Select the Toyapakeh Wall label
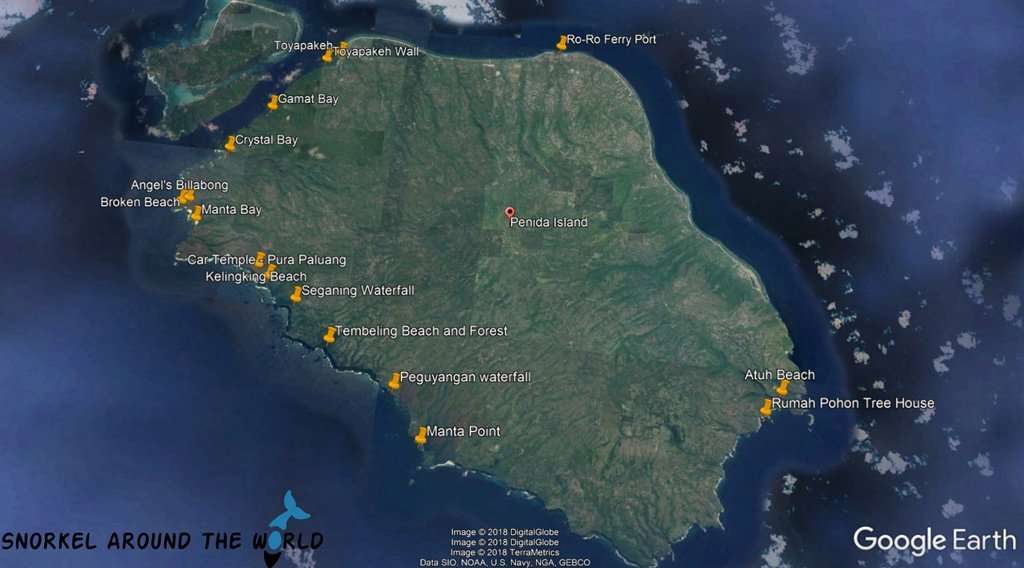The height and width of the screenshot is (568, 1024). pos(377,52)
